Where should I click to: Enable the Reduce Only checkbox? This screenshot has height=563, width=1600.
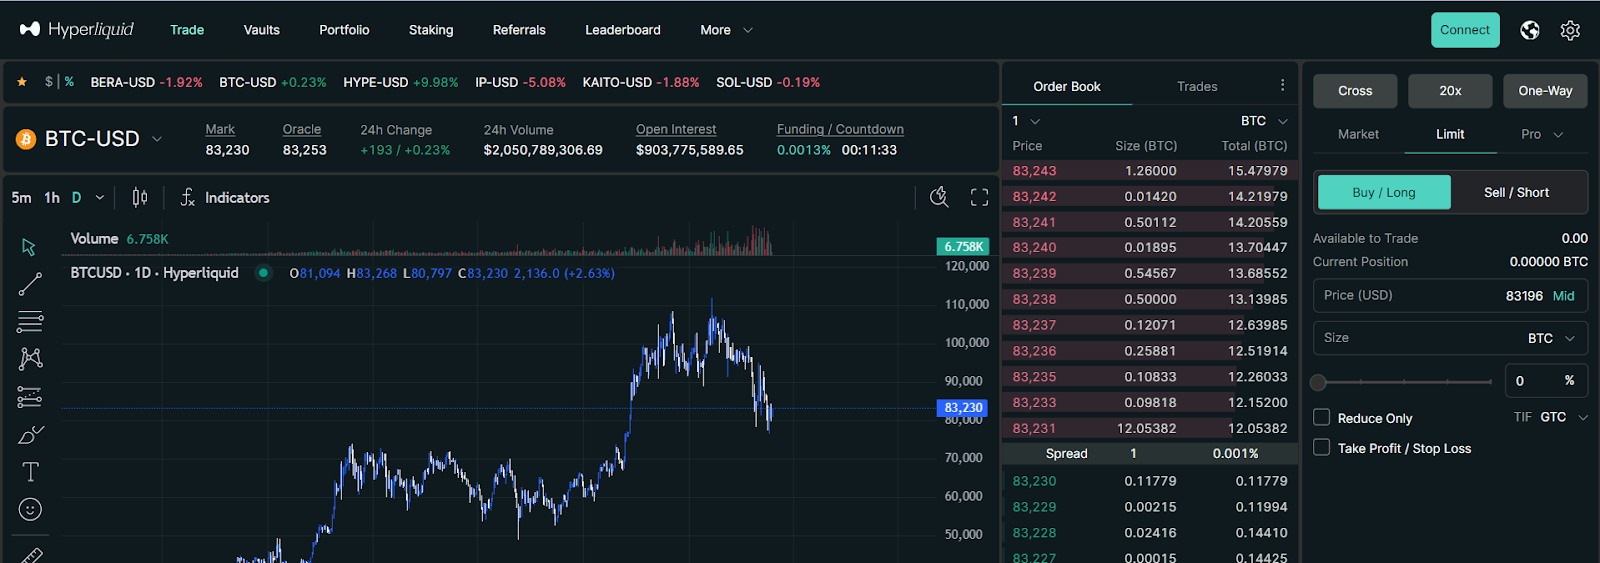coord(1322,417)
